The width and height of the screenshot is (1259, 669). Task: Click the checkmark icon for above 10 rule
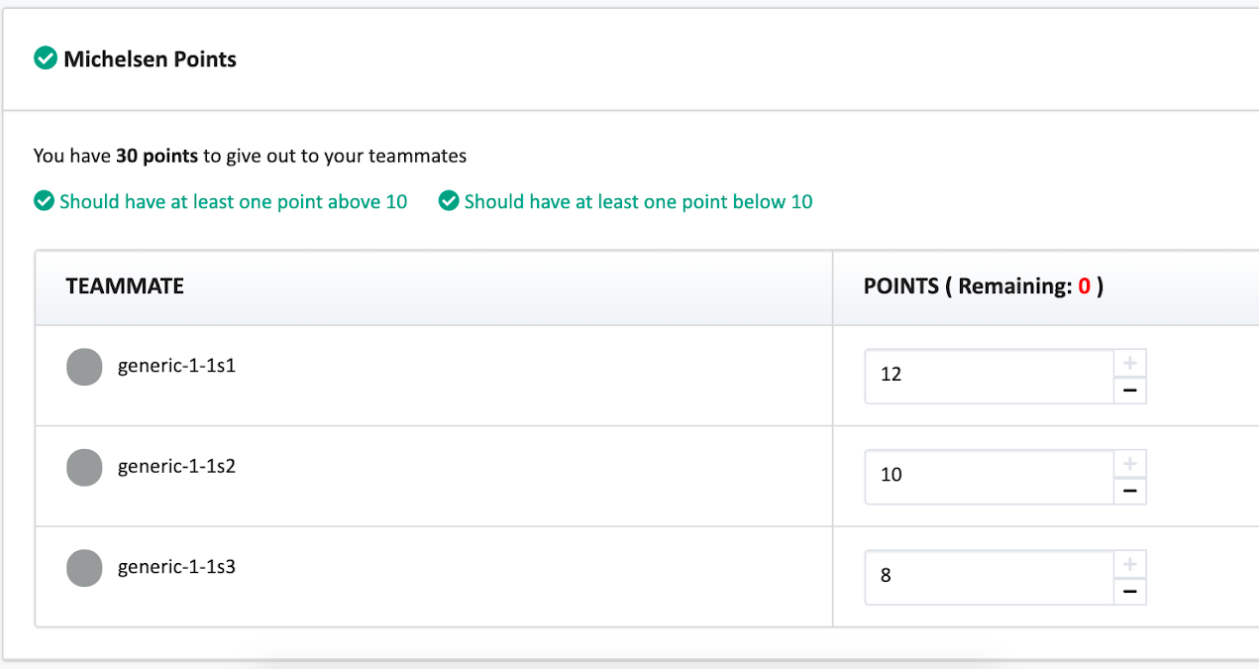pos(44,202)
